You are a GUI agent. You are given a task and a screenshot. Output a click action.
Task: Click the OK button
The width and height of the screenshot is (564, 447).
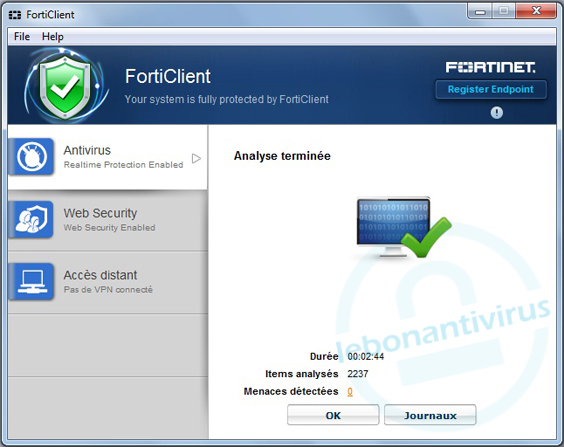point(333,415)
